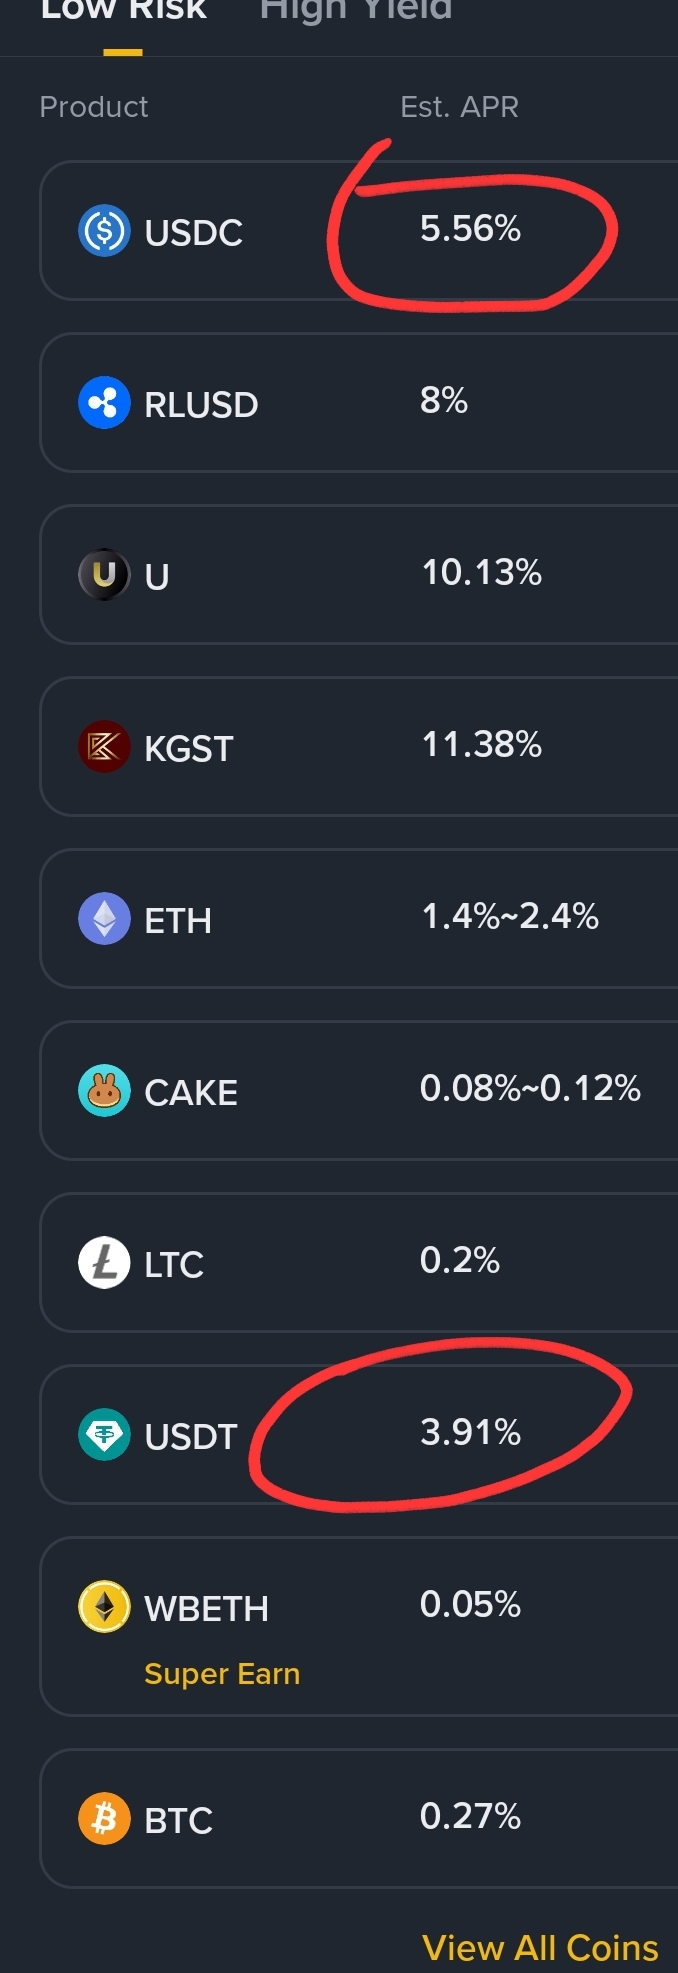The height and width of the screenshot is (1973, 678).
Task: Open View All Coins link
Action: tap(540, 1947)
